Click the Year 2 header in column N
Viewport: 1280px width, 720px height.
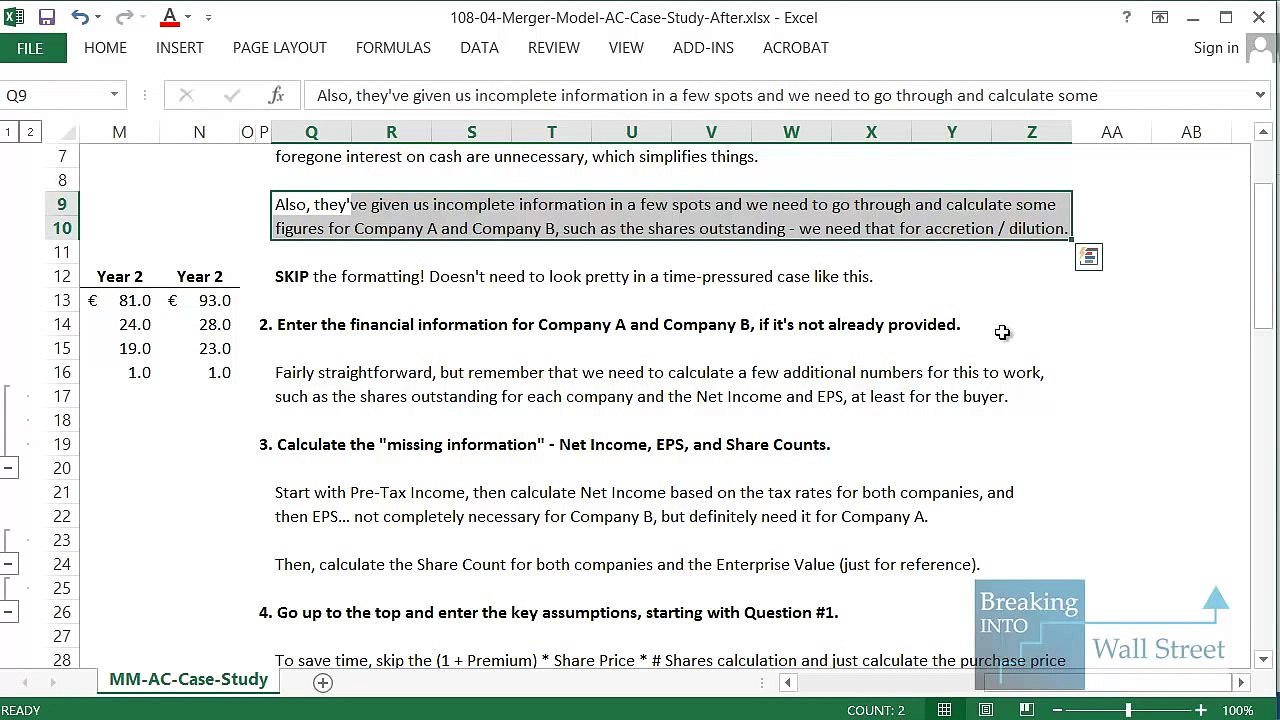pyautogui.click(x=199, y=276)
